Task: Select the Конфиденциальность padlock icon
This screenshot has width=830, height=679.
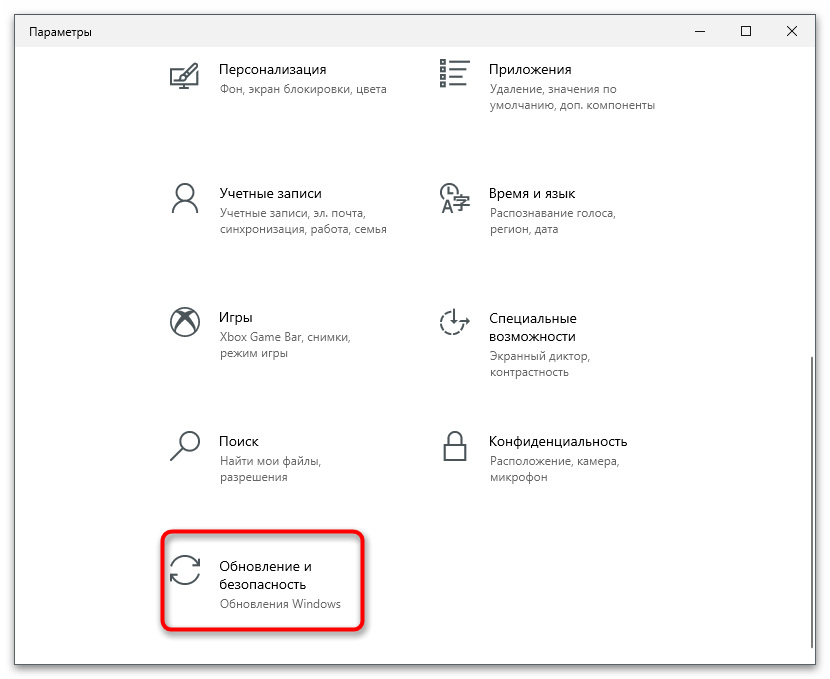Action: click(455, 446)
